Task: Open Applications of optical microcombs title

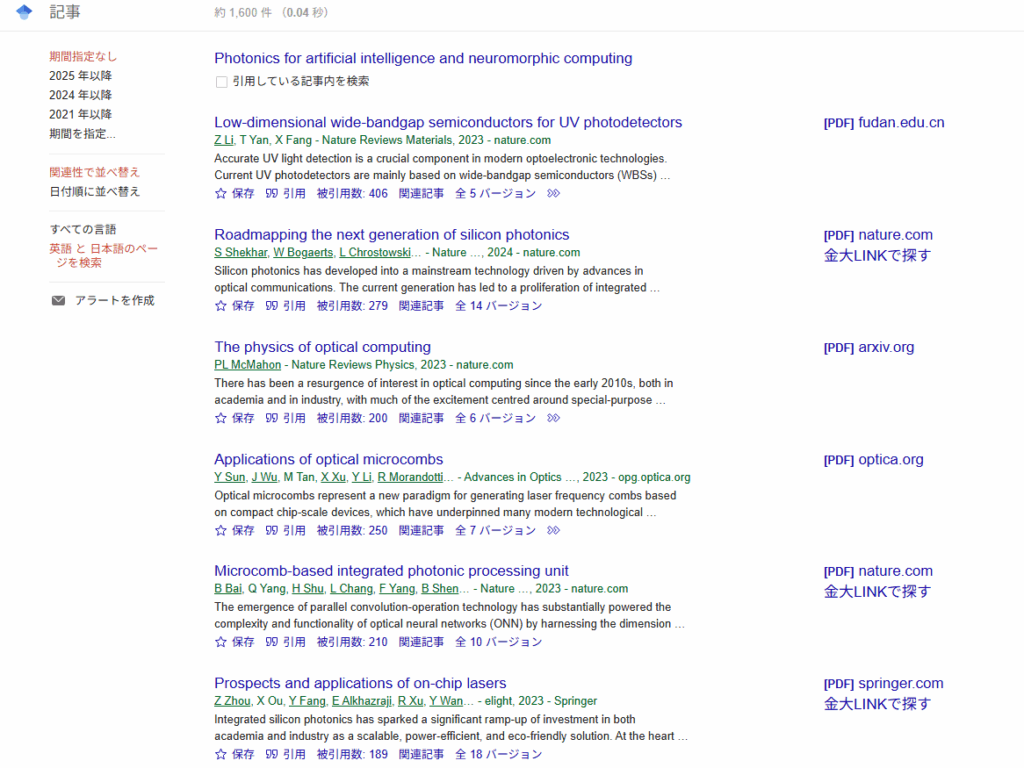Action: (328, 459)
